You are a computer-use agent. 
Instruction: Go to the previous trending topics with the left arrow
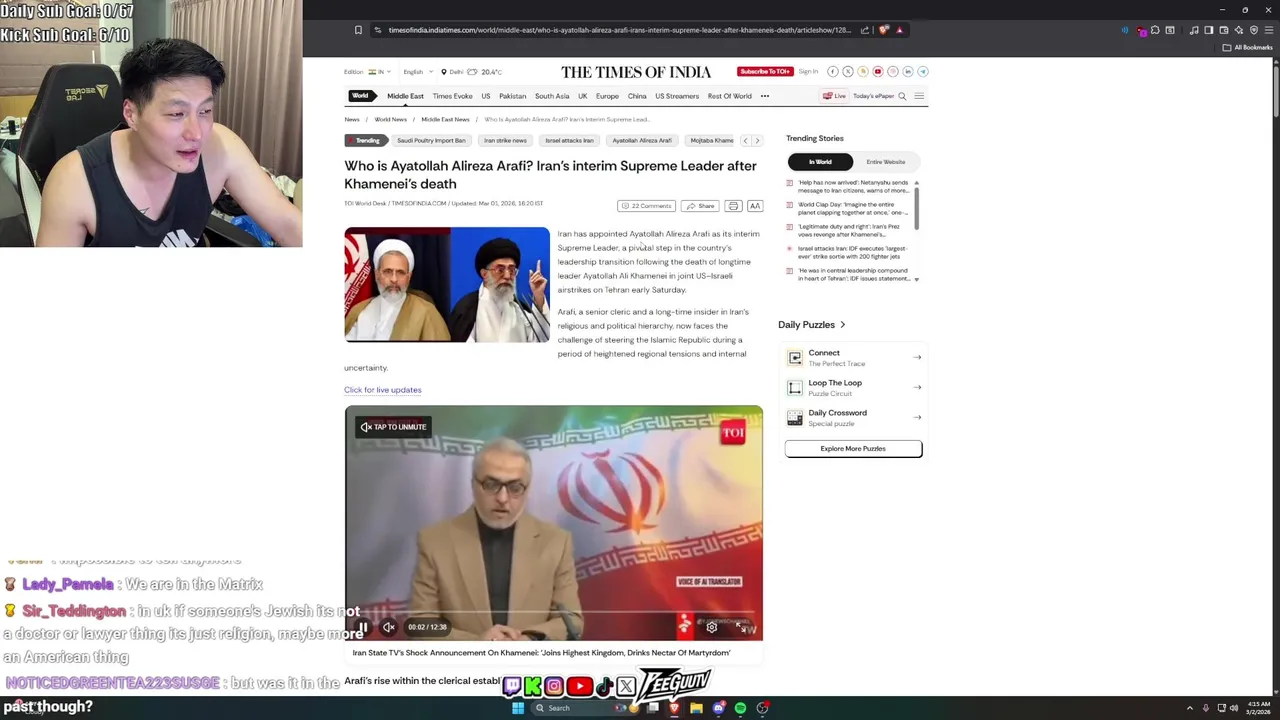(745, 141)
